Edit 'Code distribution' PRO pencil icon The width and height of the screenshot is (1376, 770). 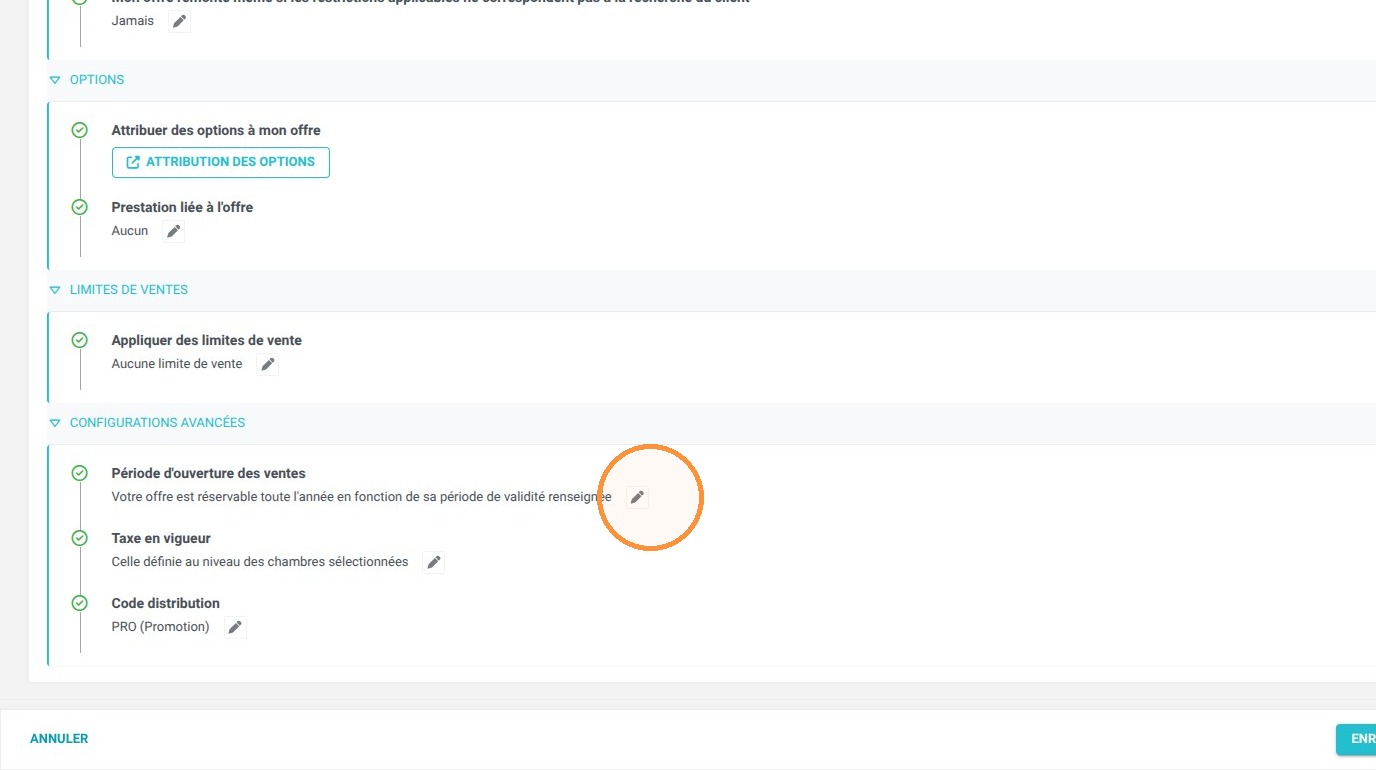pyautogui.click(x=235, y=627)
